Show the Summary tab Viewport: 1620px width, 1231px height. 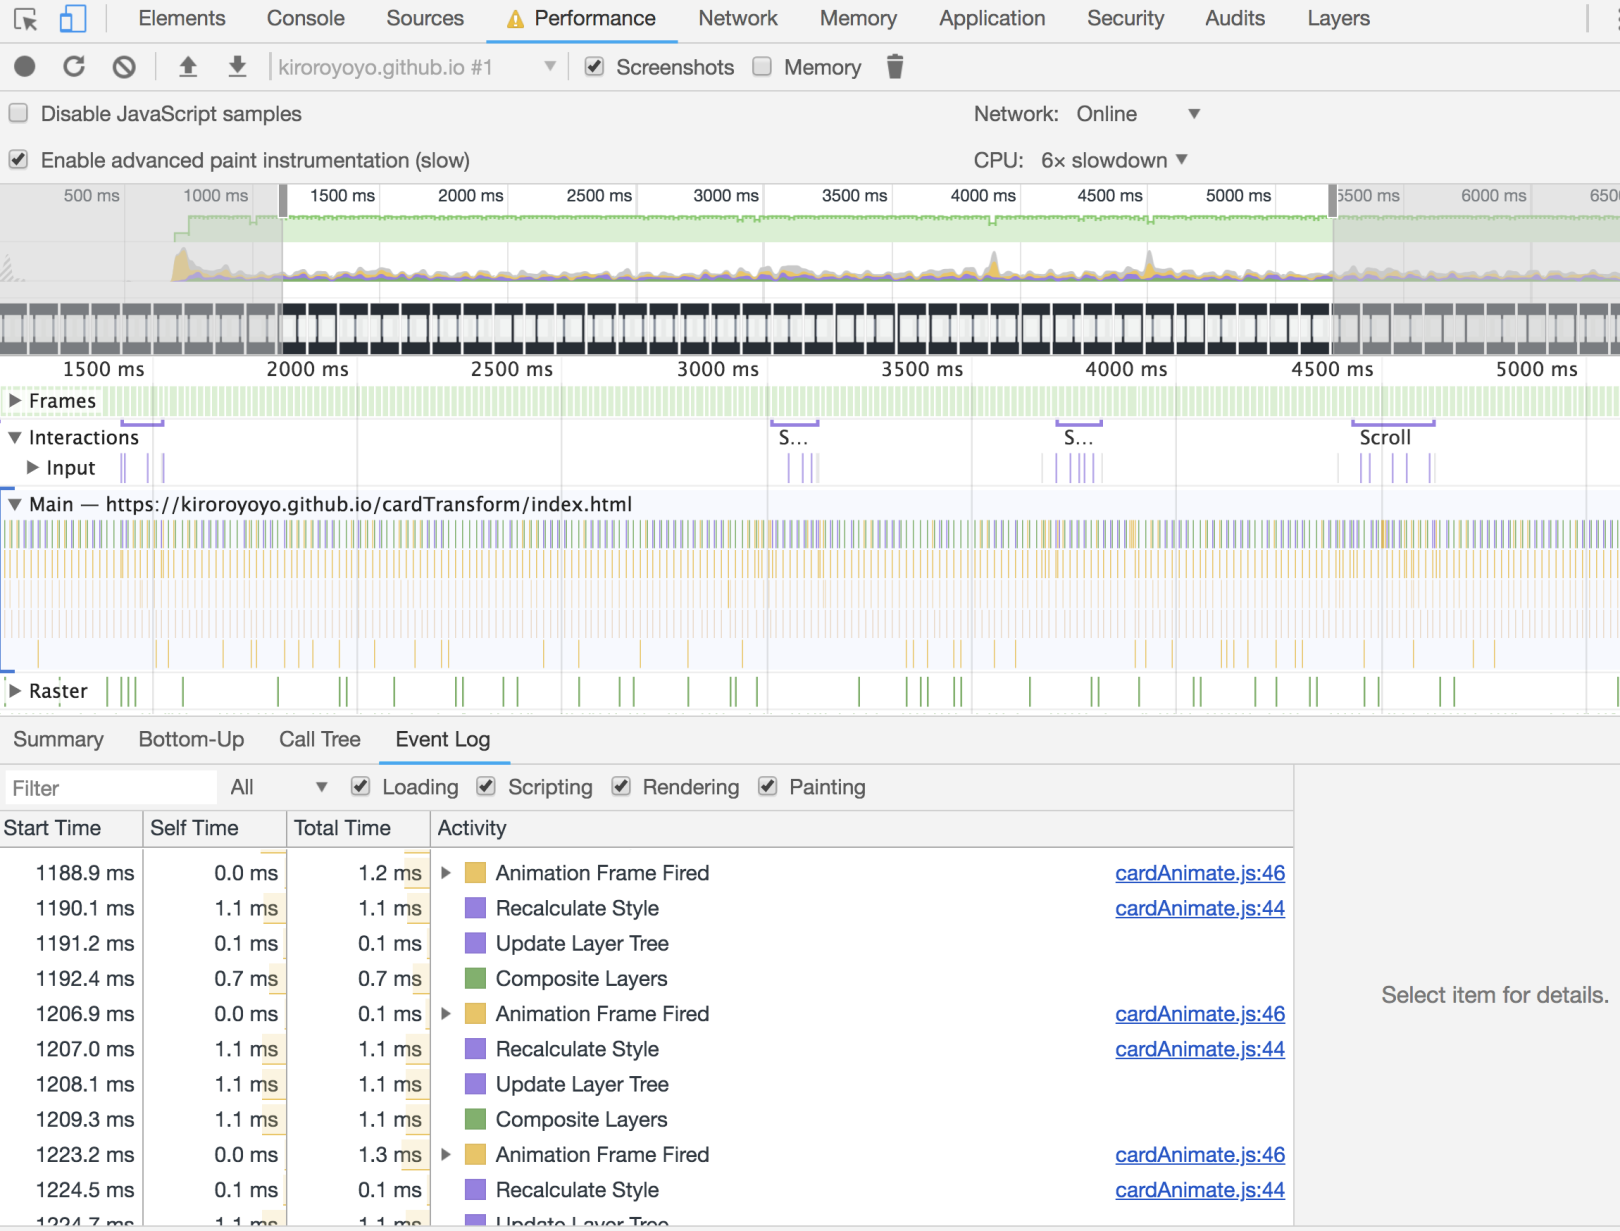(58, 739)
